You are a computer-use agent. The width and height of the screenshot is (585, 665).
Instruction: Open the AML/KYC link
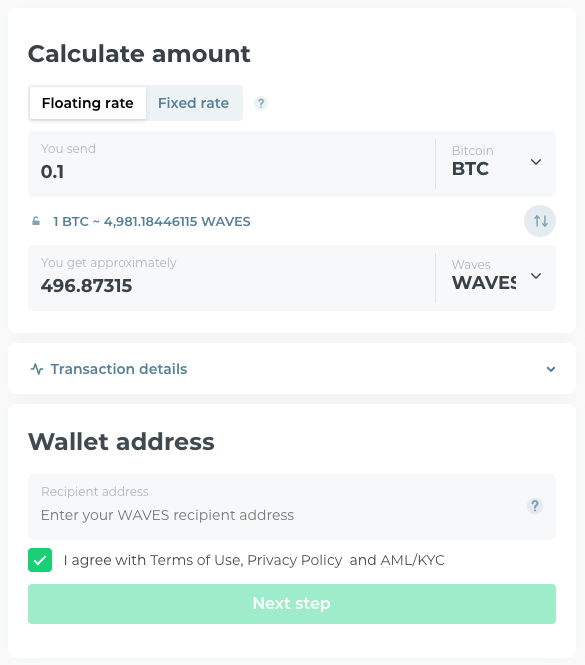412,560
